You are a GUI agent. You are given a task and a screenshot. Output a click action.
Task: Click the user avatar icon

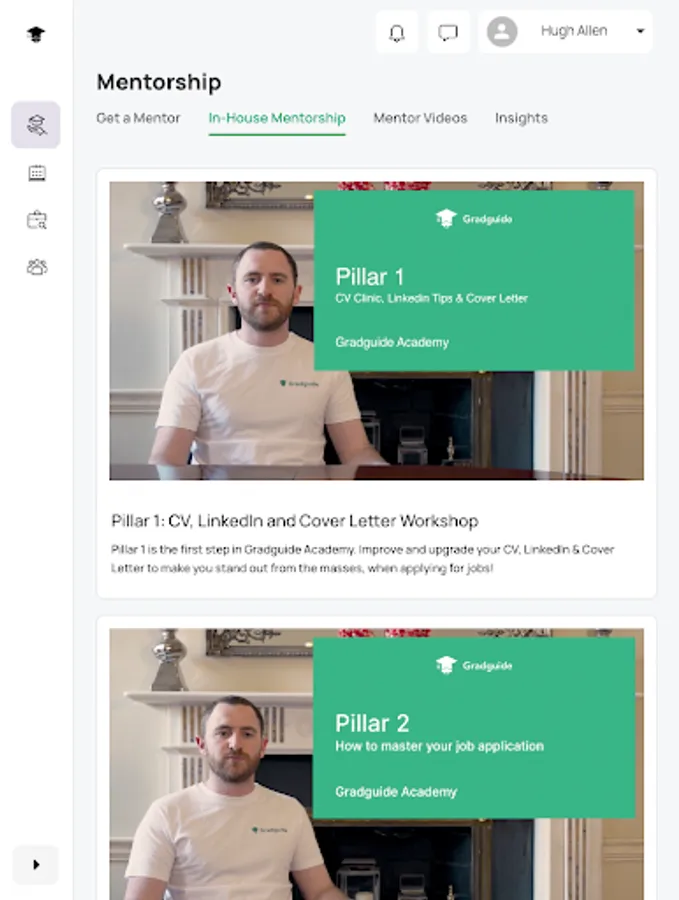[502, 32]
